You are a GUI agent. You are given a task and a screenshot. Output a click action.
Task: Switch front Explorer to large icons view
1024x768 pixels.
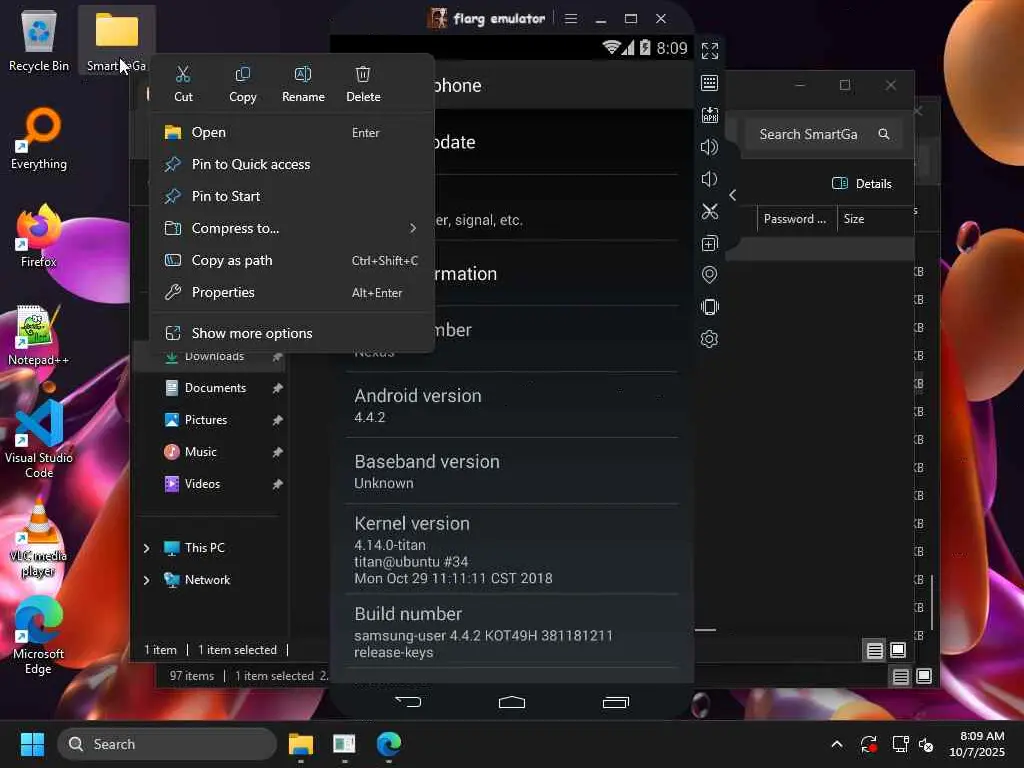898,650
